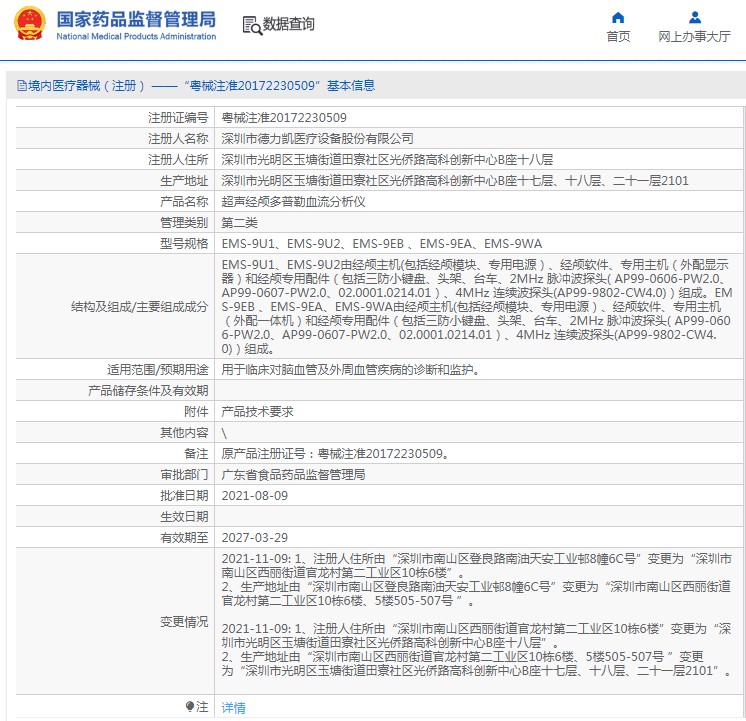
Task: Click the 原产品注册证号 remark value
Action: tap(335, 454)
